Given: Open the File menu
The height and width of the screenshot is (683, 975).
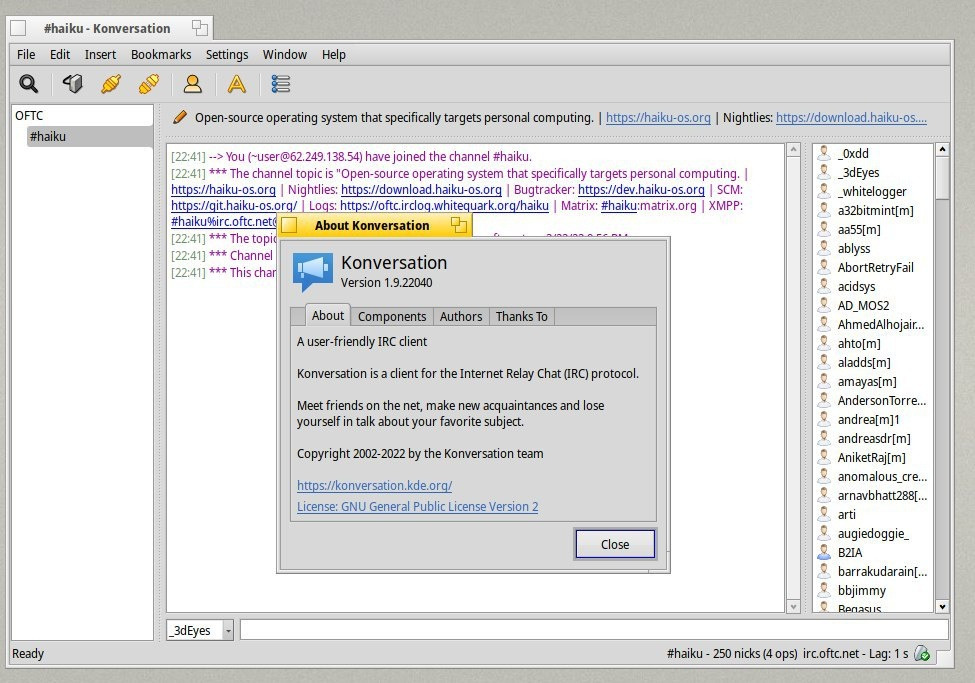Looking at the screenshot, I should click(x=26, y=55).
